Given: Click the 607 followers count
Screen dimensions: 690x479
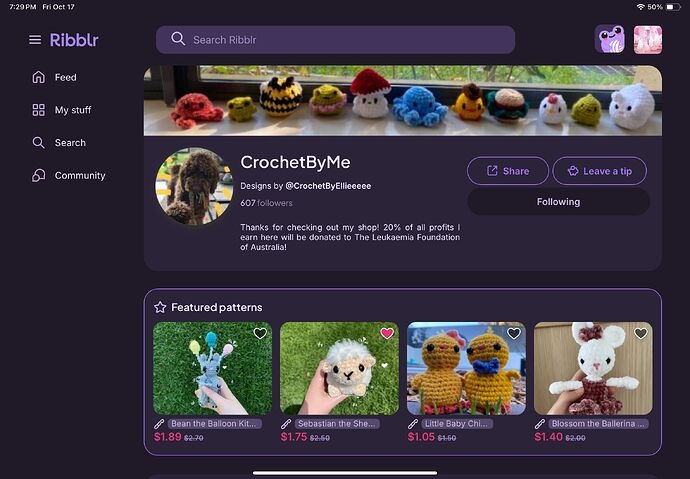Looking at the screenshot, I should pos(266,203).
